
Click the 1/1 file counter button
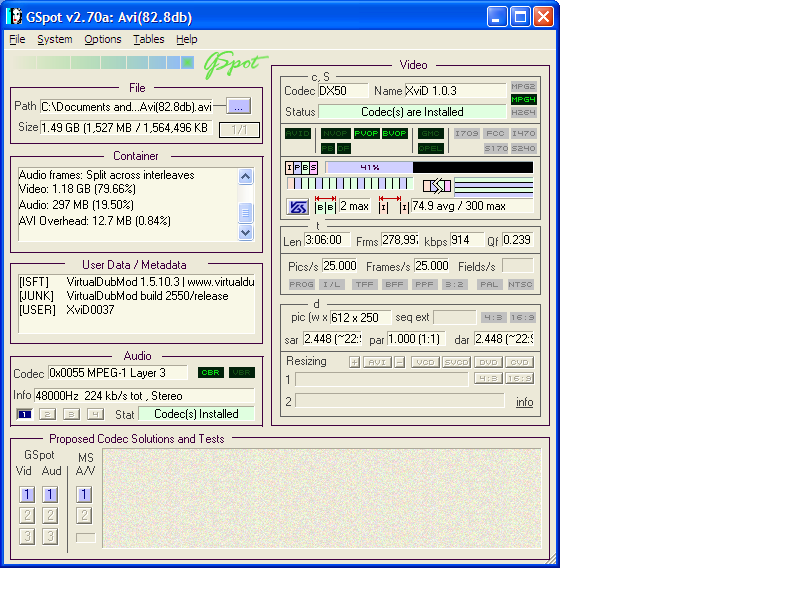pyautogui.click(x=239, y=130)
